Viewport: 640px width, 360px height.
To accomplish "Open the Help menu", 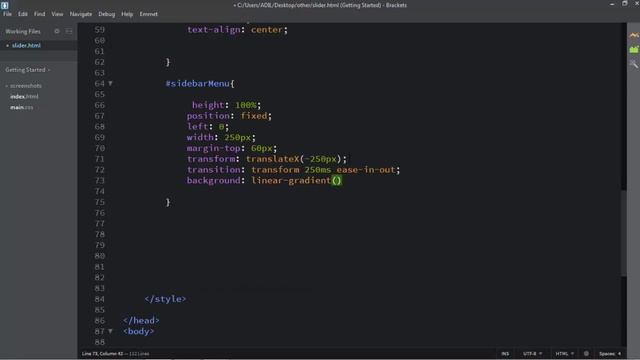I will [x=127, y=14].
